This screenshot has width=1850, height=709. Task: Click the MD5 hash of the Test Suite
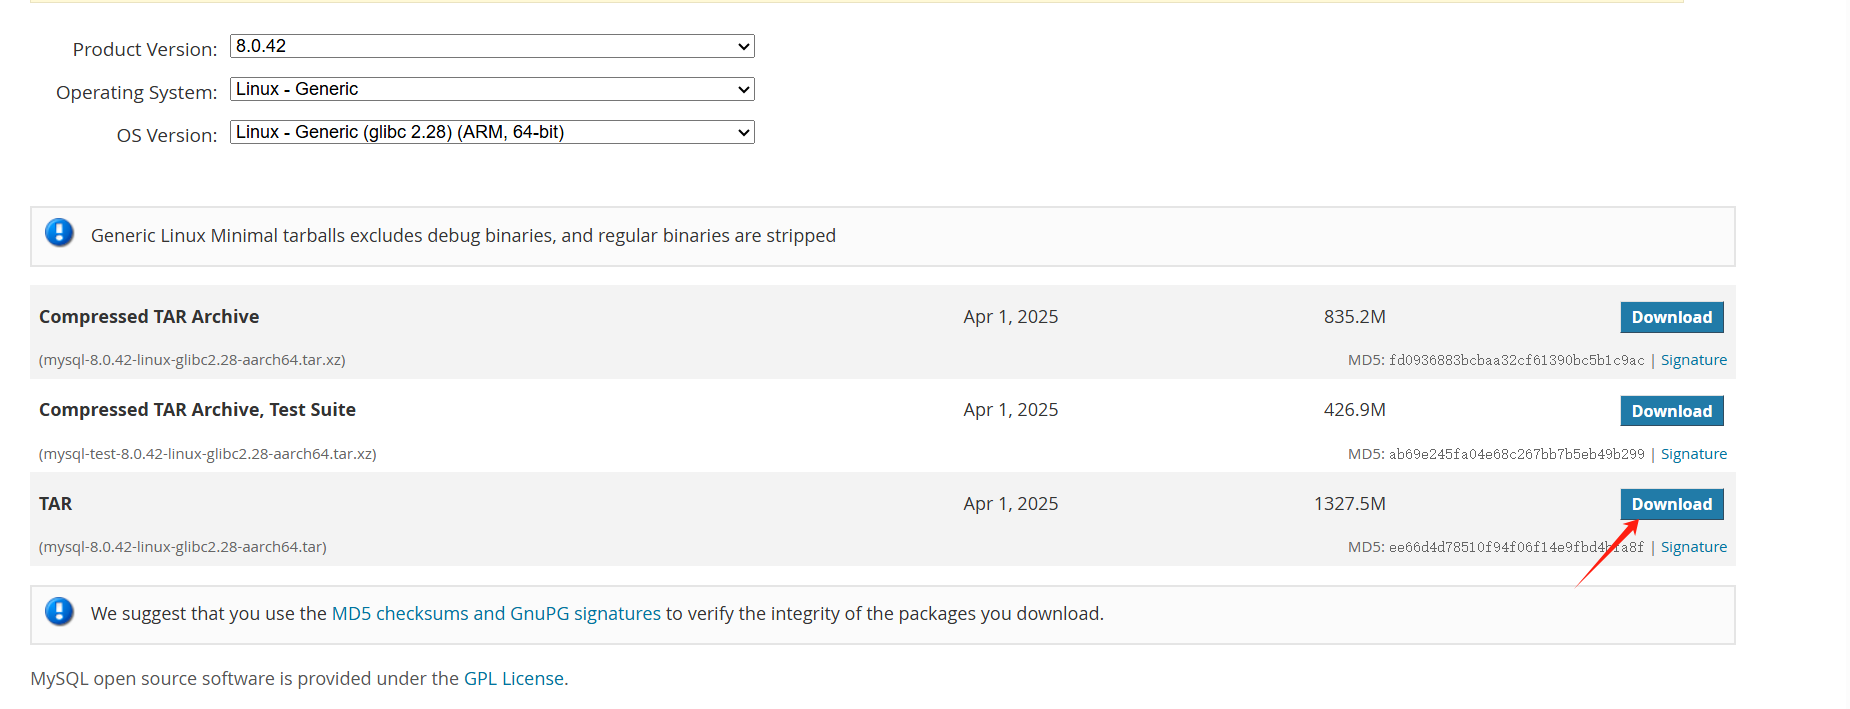(1516, 454)
